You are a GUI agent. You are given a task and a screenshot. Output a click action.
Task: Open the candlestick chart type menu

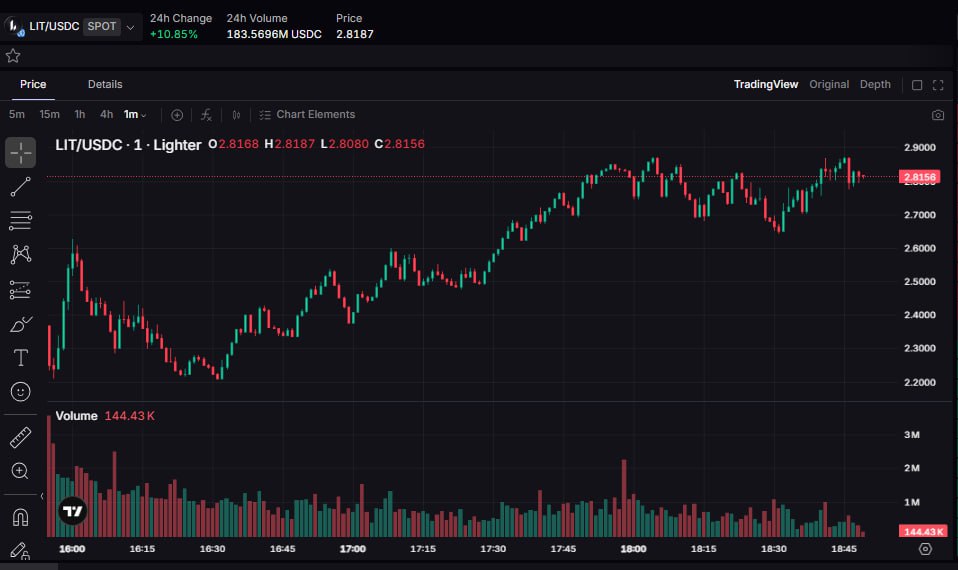click(x=237, y=115)
